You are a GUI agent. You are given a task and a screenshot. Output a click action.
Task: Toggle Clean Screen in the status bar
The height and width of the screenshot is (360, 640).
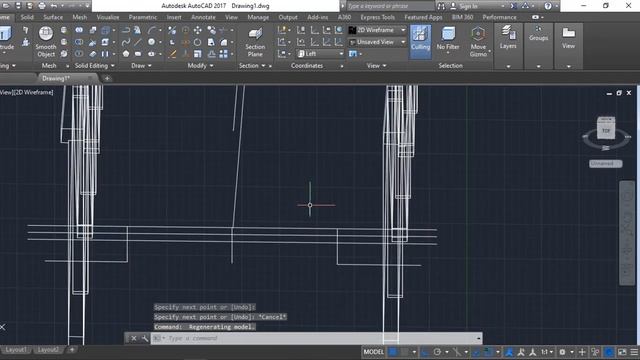pyautogui.click(x=622, y=352)
